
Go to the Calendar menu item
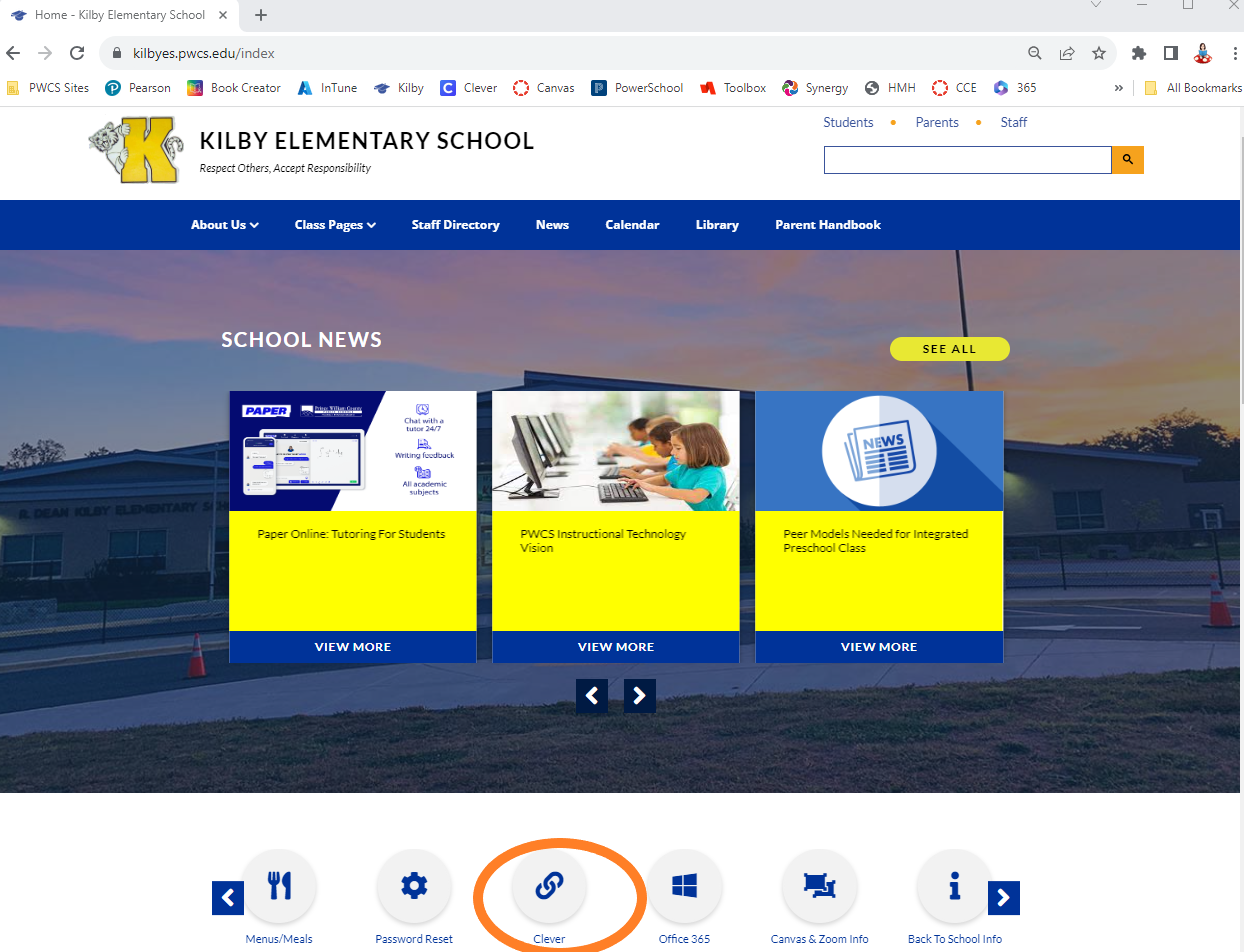[x=632, y=225]
